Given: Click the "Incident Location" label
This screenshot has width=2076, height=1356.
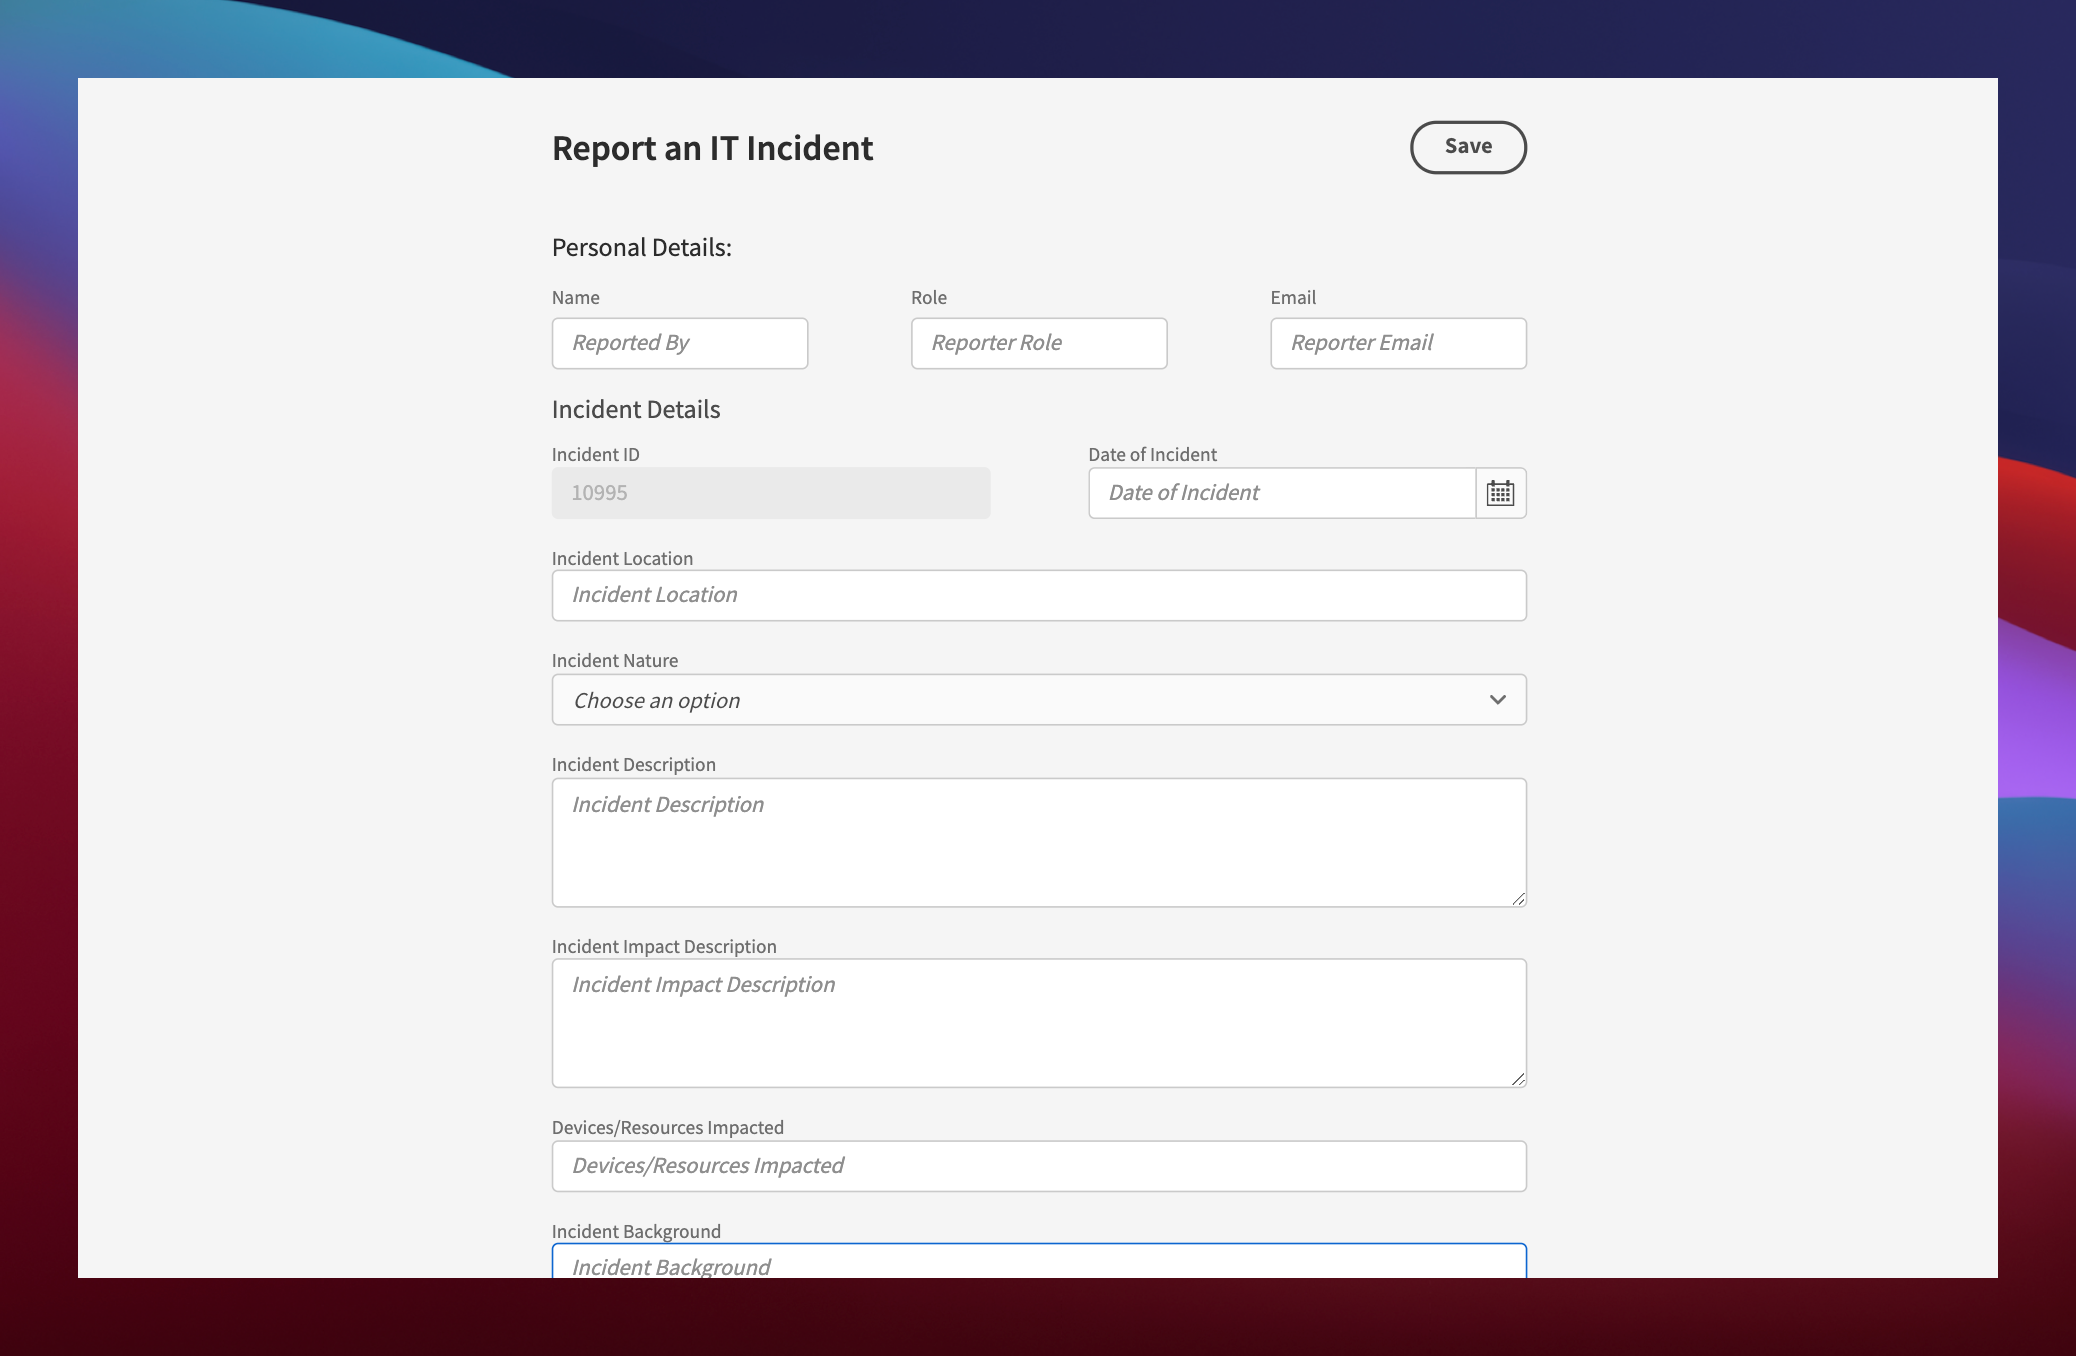Looking at the screenshot, I should tap(622, 558).
